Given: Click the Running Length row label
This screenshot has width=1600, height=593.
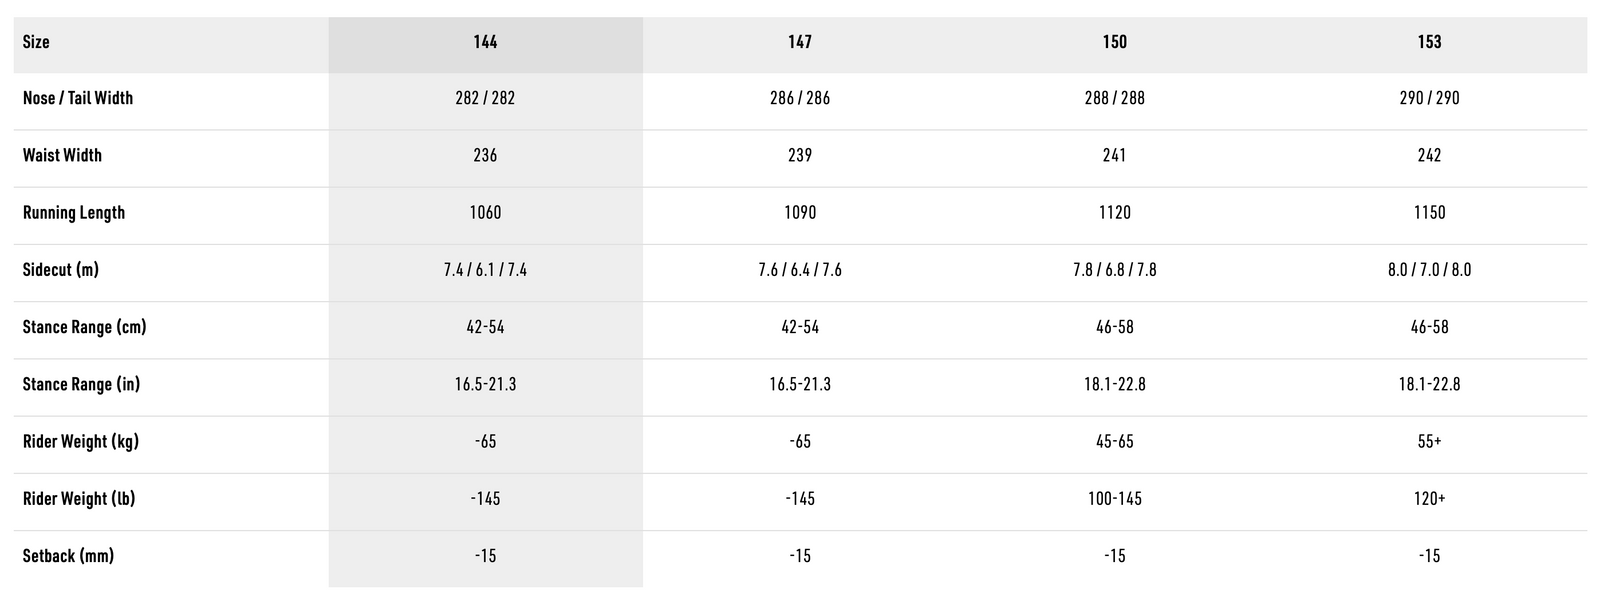Looking at the screenshot, I should click(x=74, y=212).
